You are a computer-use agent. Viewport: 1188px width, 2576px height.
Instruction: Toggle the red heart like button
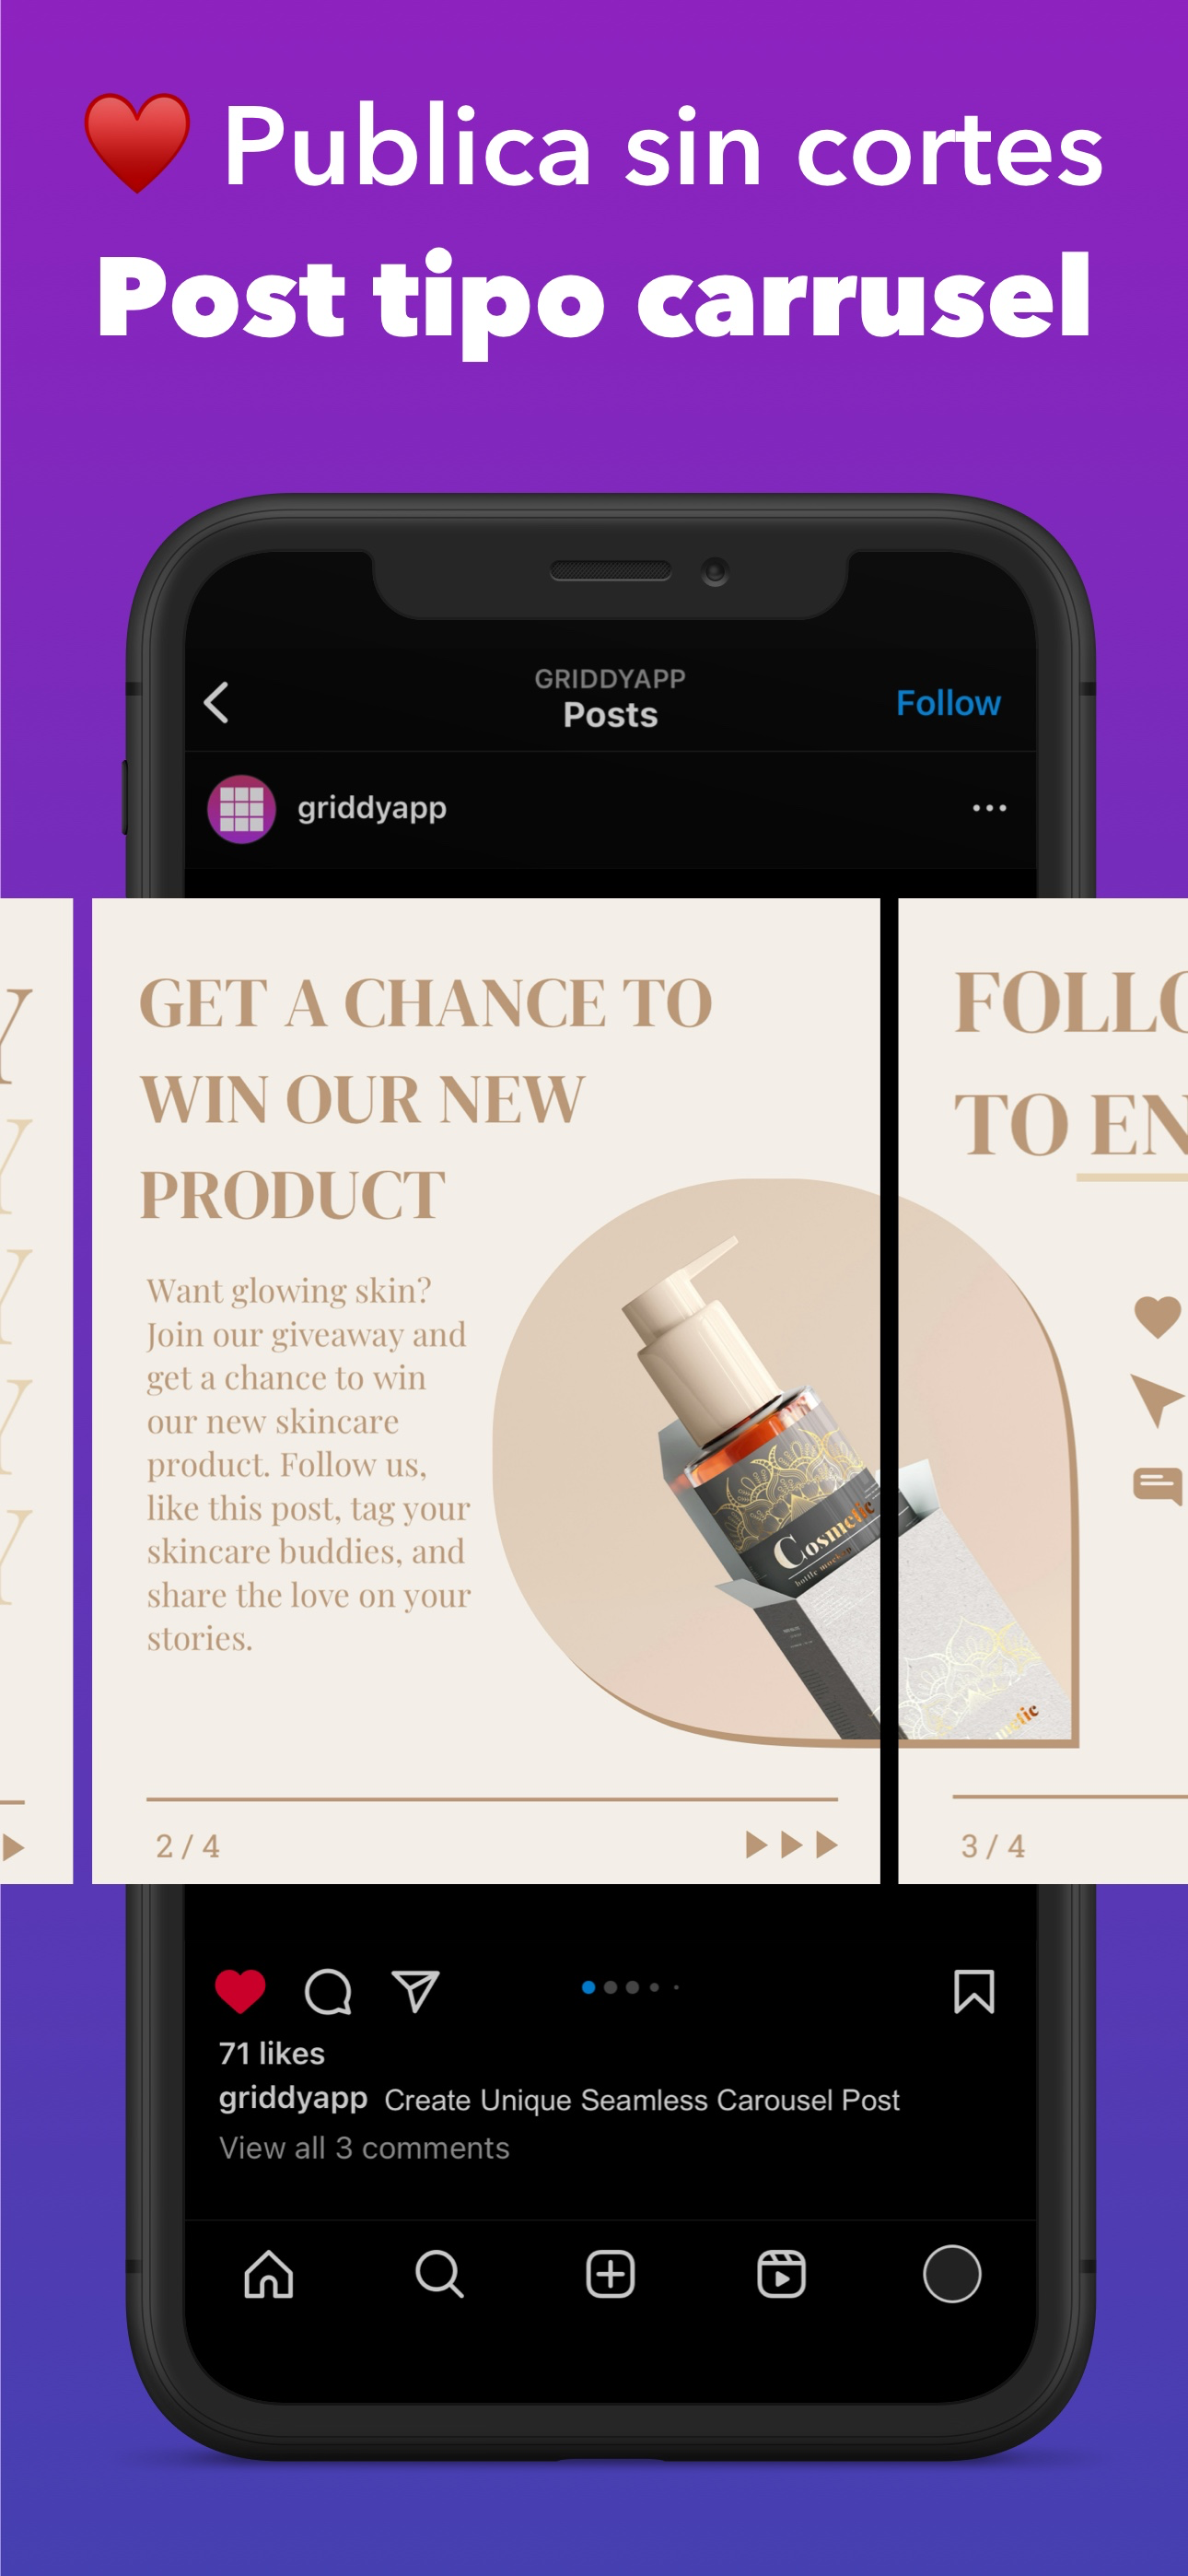[240, 1990]
